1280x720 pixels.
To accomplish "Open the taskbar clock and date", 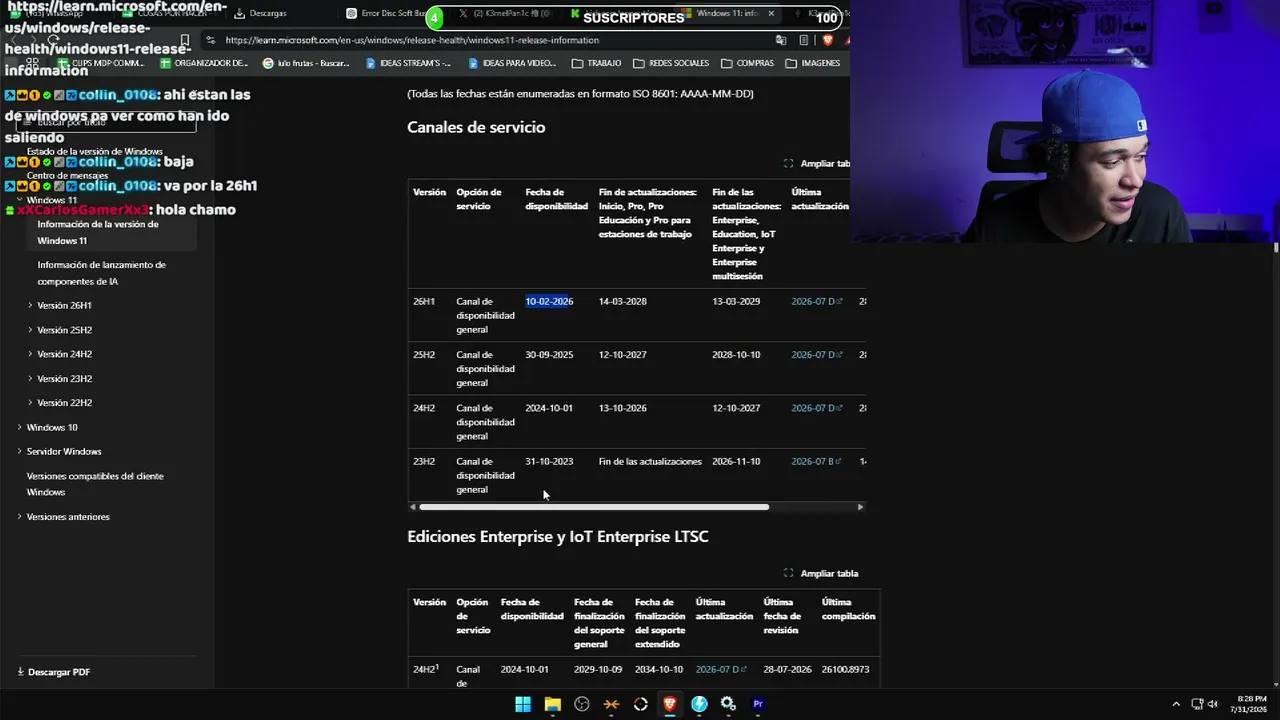I will [x=1251, y=704].
